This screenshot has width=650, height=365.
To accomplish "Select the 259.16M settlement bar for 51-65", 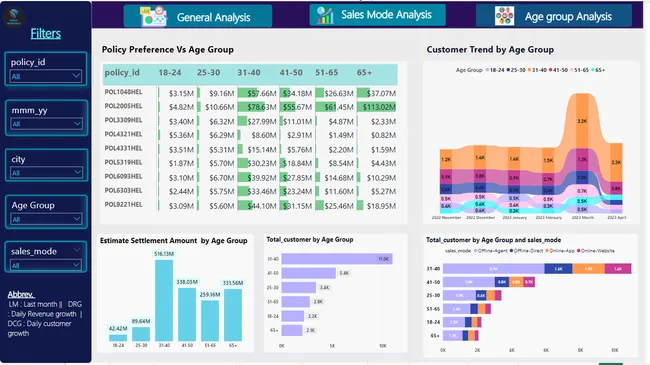I will (210, 321).
